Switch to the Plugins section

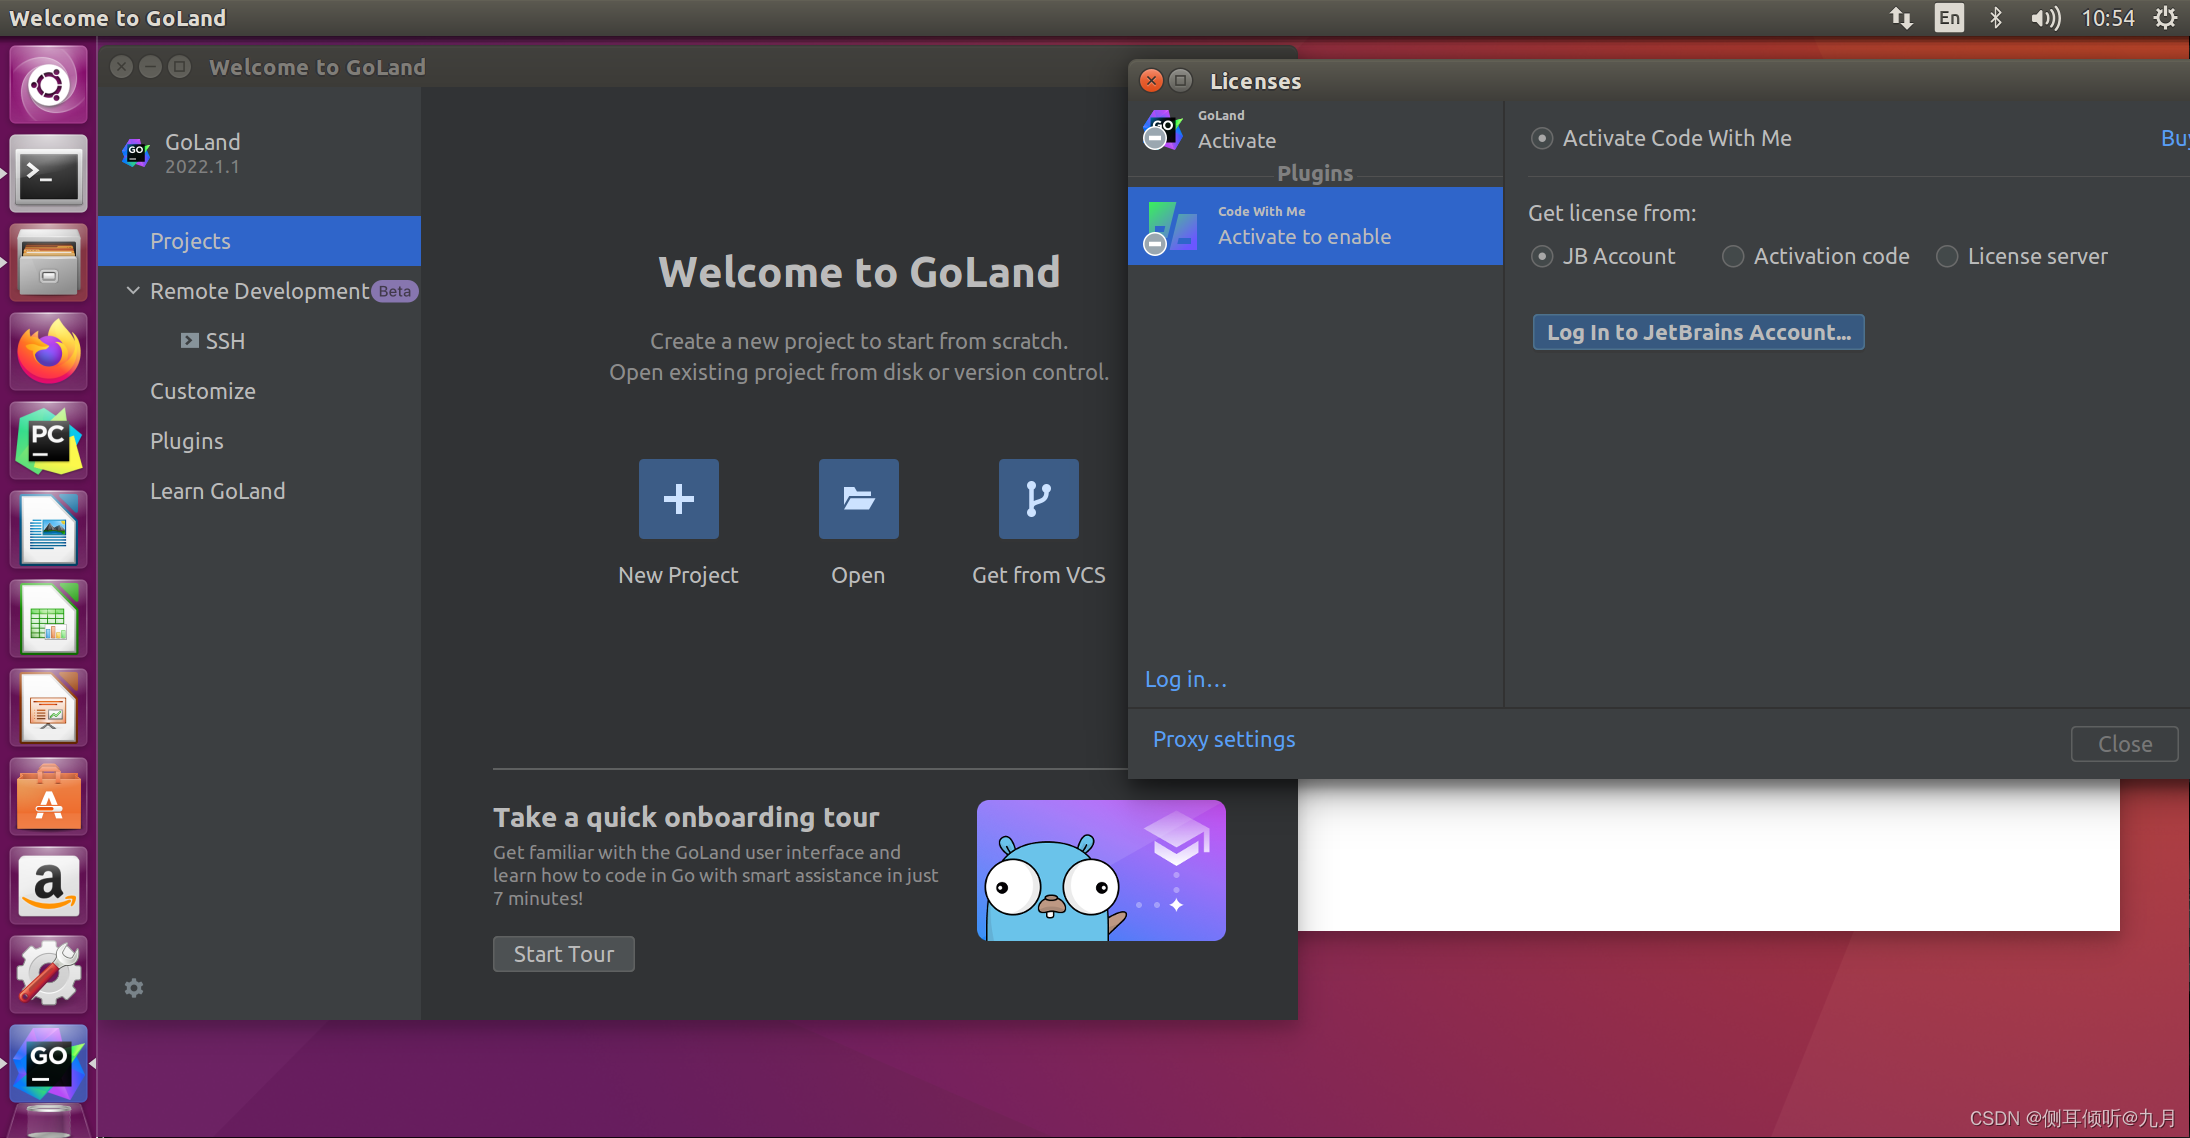point(187,441)
